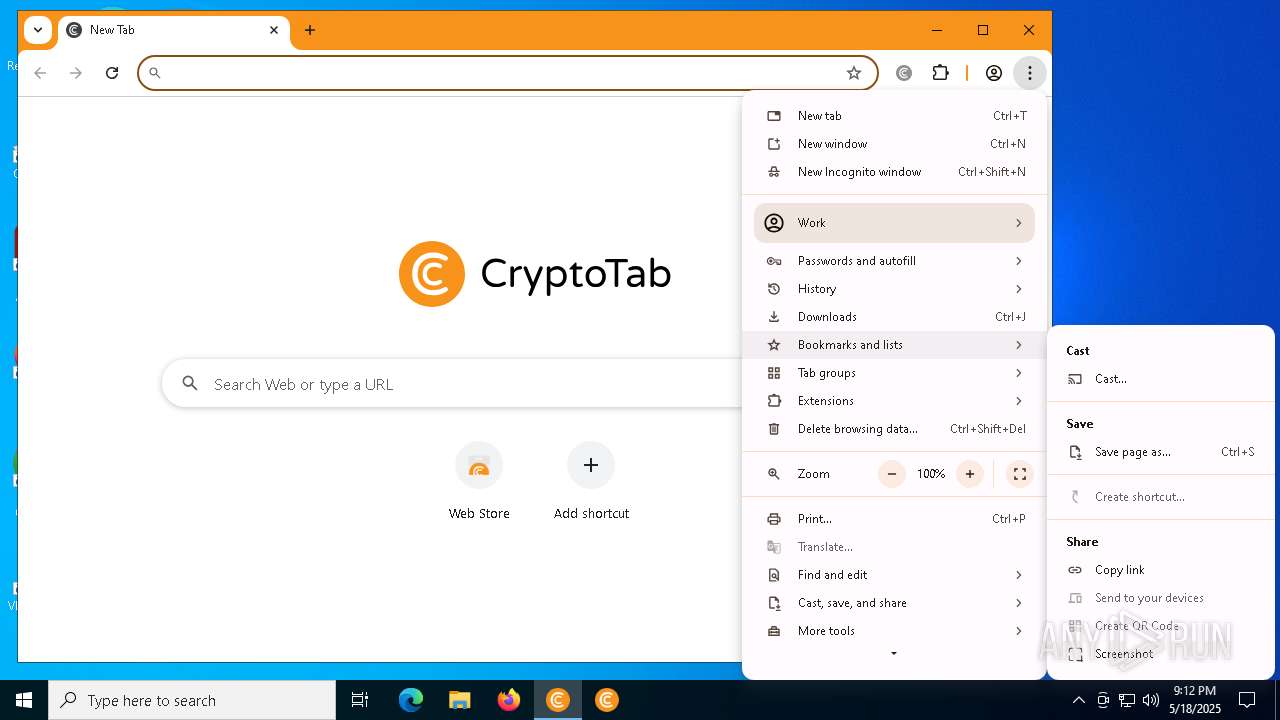Select New window menu entry
This screenshot has width=1280, height=720.
[x=894, y=144]
